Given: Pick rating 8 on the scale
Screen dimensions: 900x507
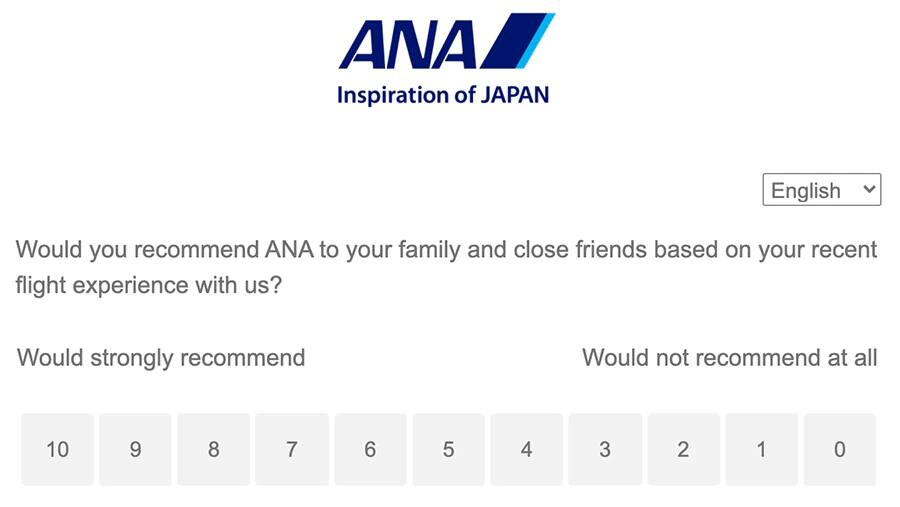Looking at the screenshot, I should pos(213,450).
